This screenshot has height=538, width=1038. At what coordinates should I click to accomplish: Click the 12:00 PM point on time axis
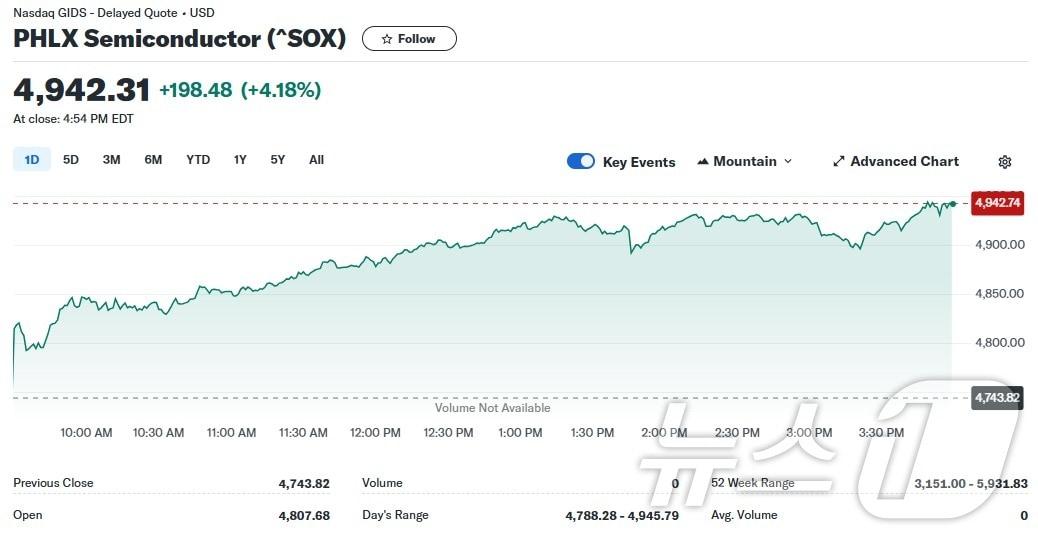point(376,433)
